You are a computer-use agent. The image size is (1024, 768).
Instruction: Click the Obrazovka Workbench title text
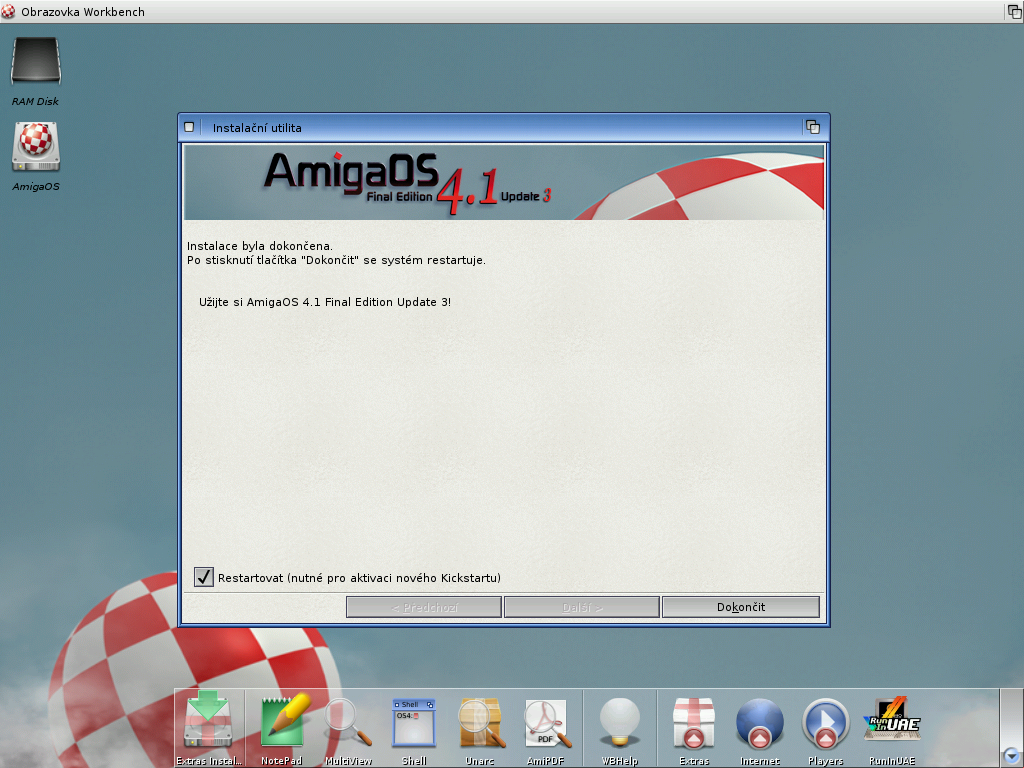tap(83, 12)
